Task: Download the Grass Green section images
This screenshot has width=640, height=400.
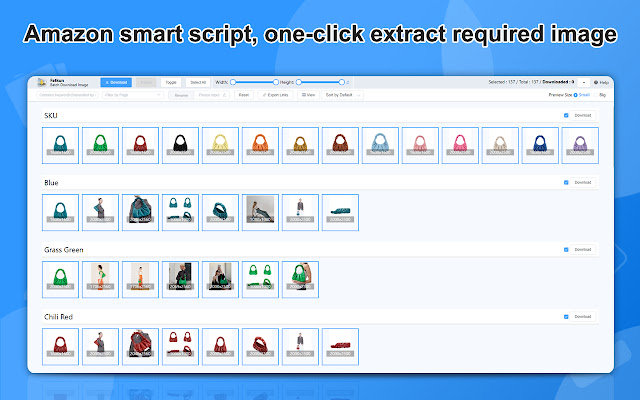Action: point(582,249)
